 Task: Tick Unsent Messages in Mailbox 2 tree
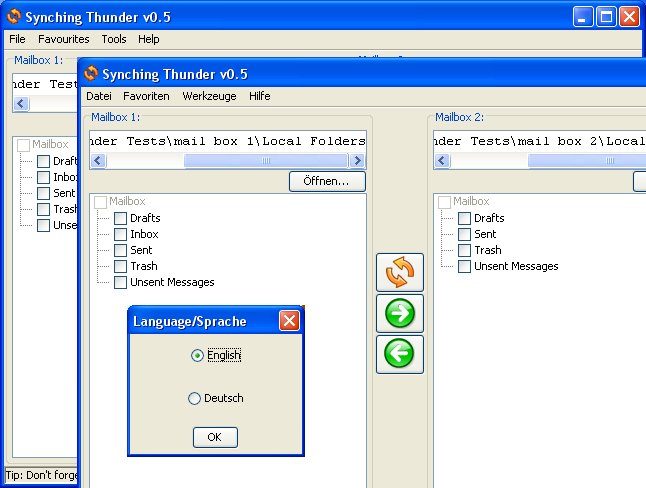click(465, 266)
